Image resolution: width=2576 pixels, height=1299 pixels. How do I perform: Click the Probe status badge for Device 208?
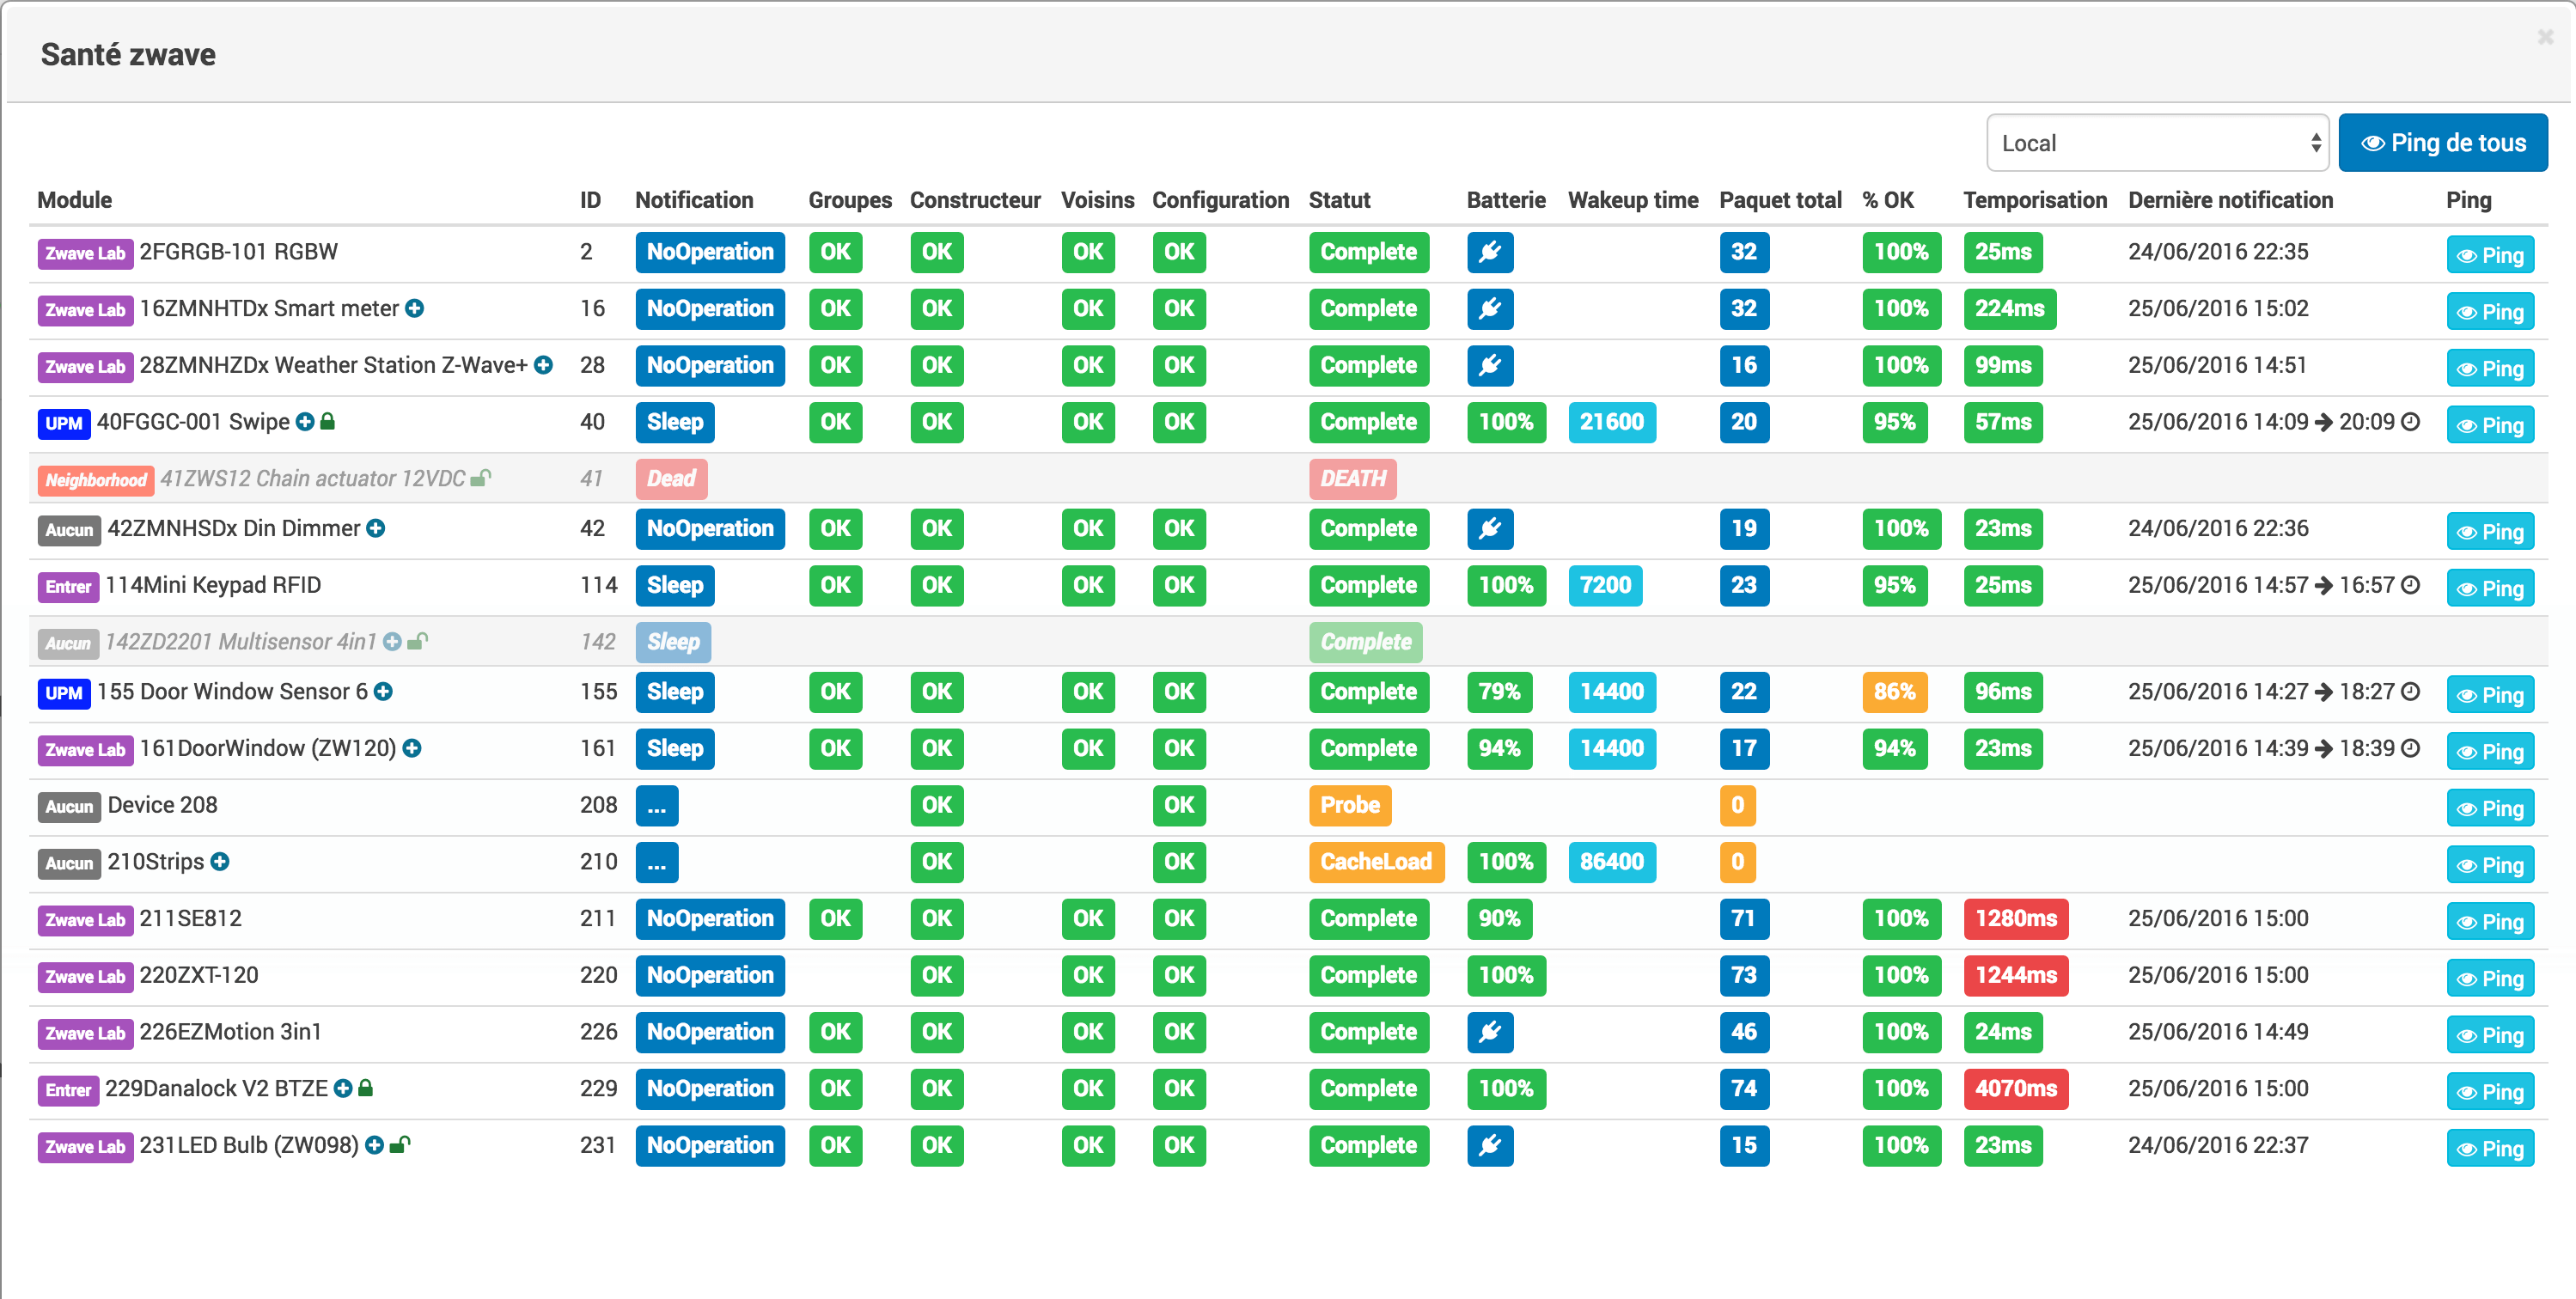[1349, 805]
